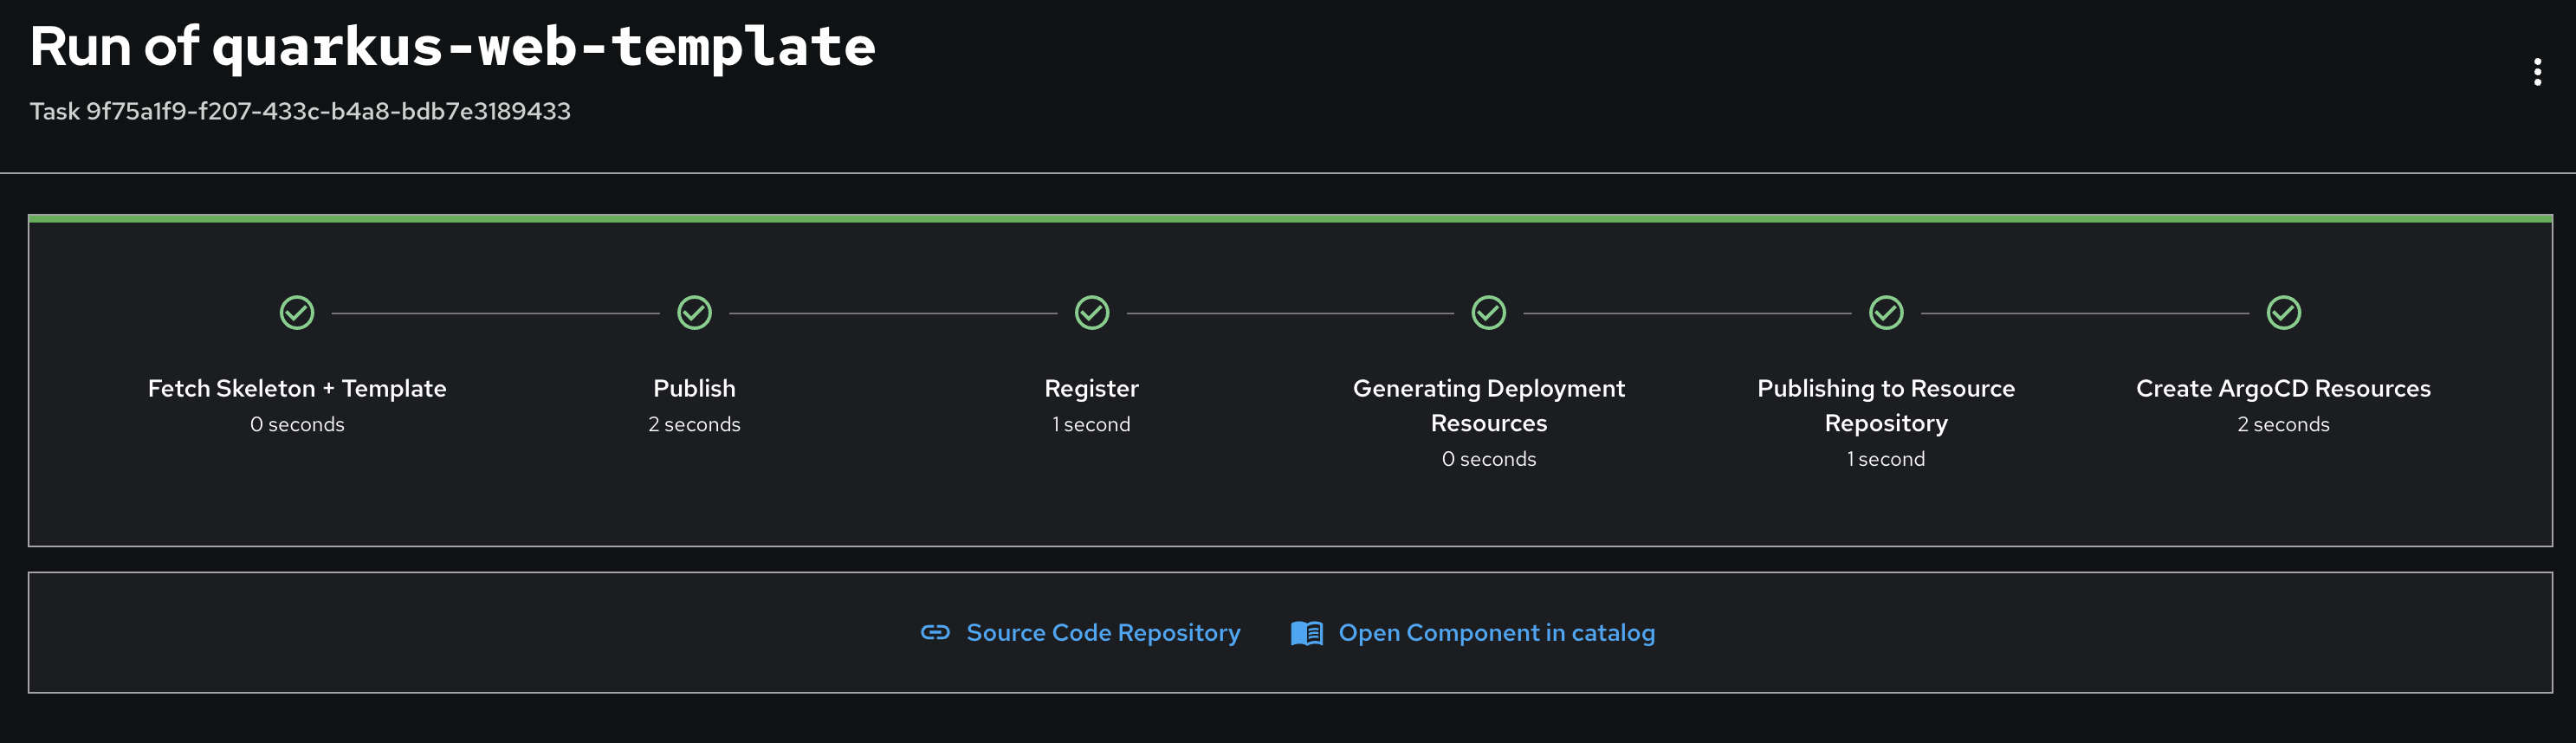Screen dimensions: 2576x743
Task: Click '2 seconds' under Publish
Action: point(694,424)
